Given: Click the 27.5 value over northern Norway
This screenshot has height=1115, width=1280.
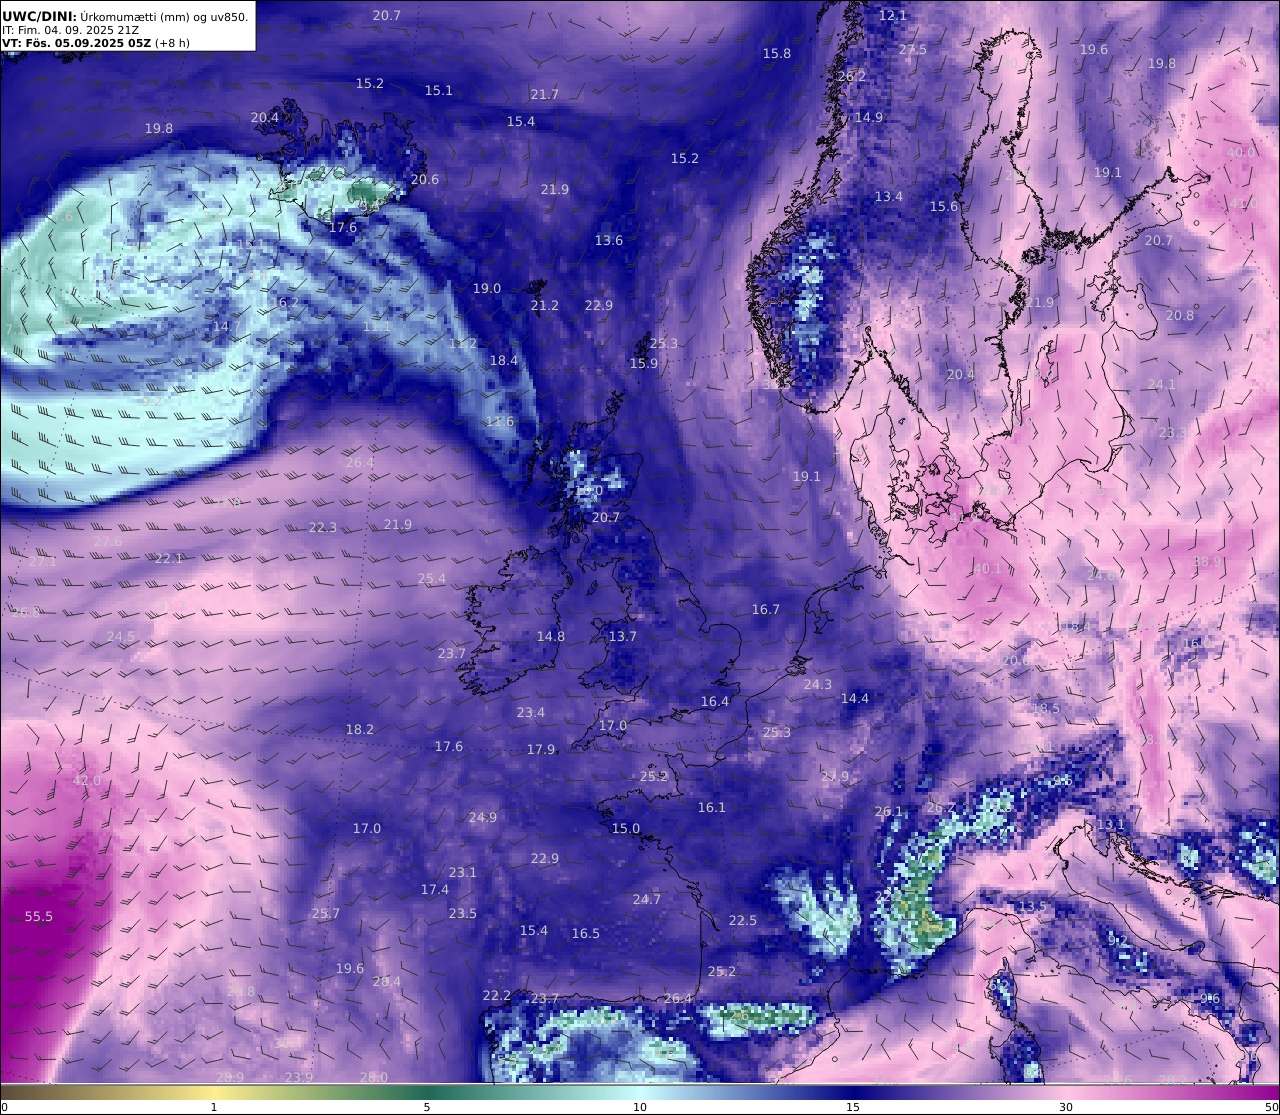Looking at the screenshot, I should (x=913, y=49).
